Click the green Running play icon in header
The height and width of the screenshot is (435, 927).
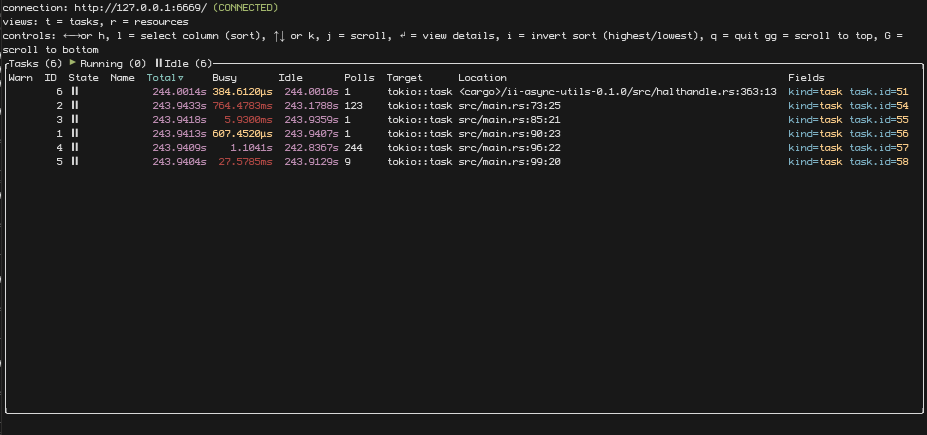[x=73, y=63]
